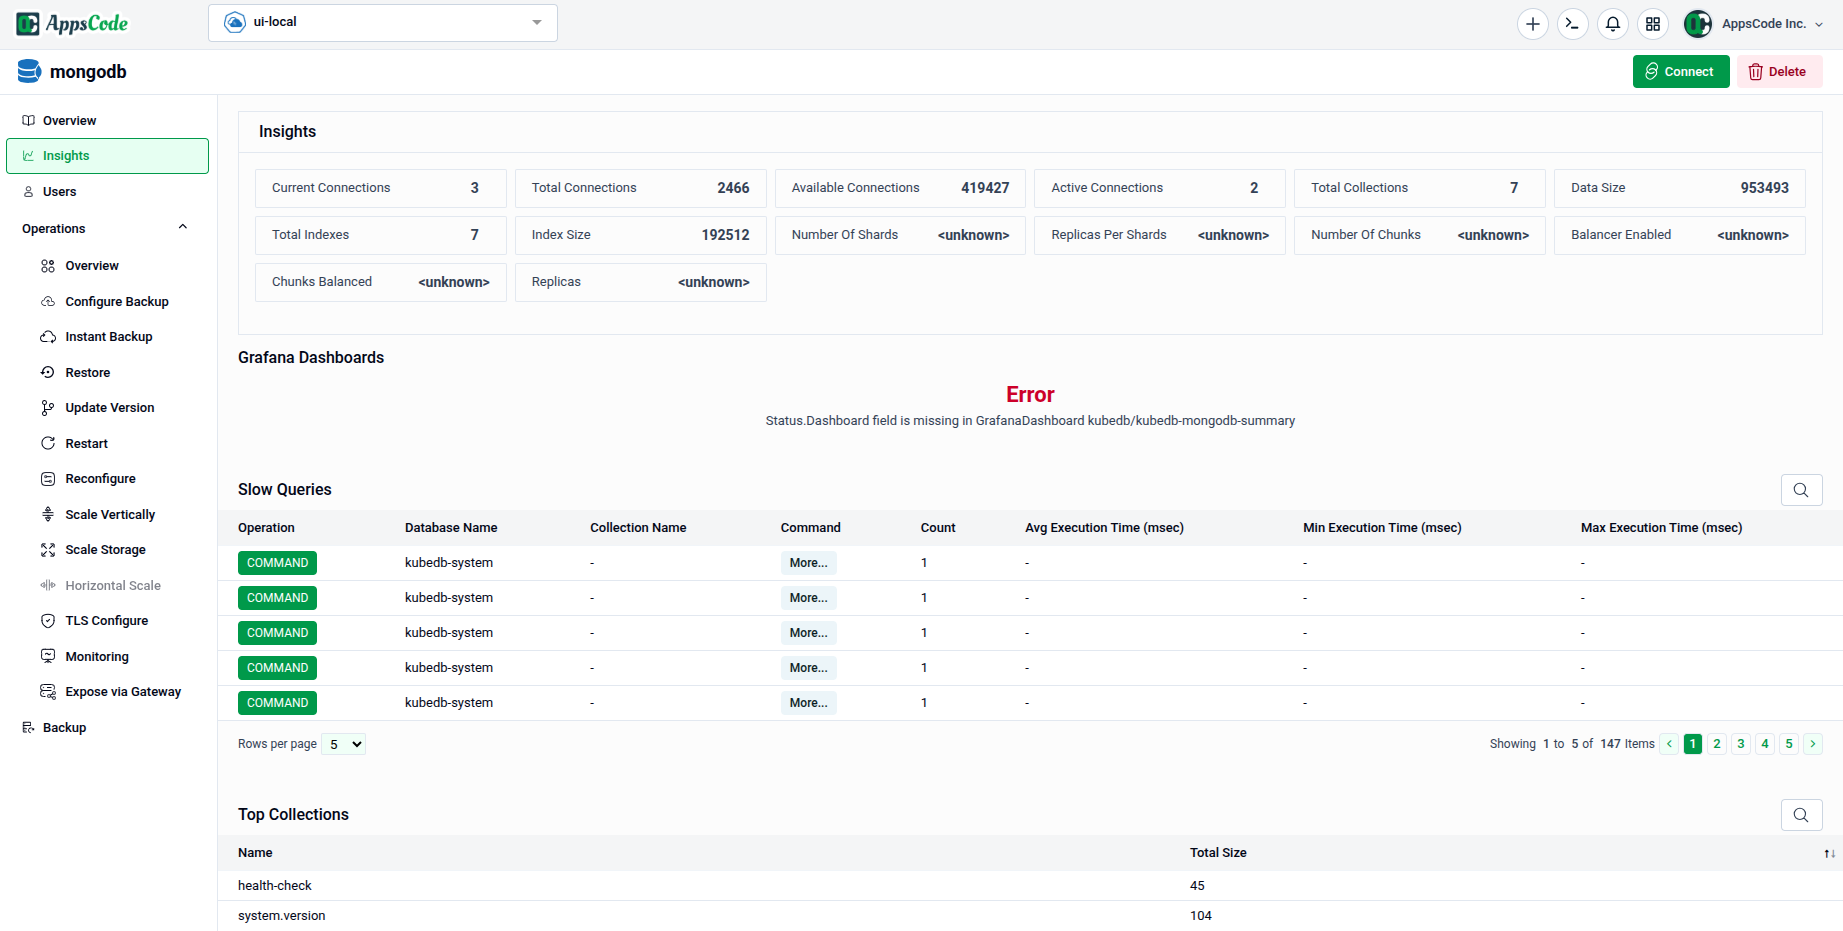Select the Monitoring operation icon
1843x931 pixels.
(x=48, y=656)
